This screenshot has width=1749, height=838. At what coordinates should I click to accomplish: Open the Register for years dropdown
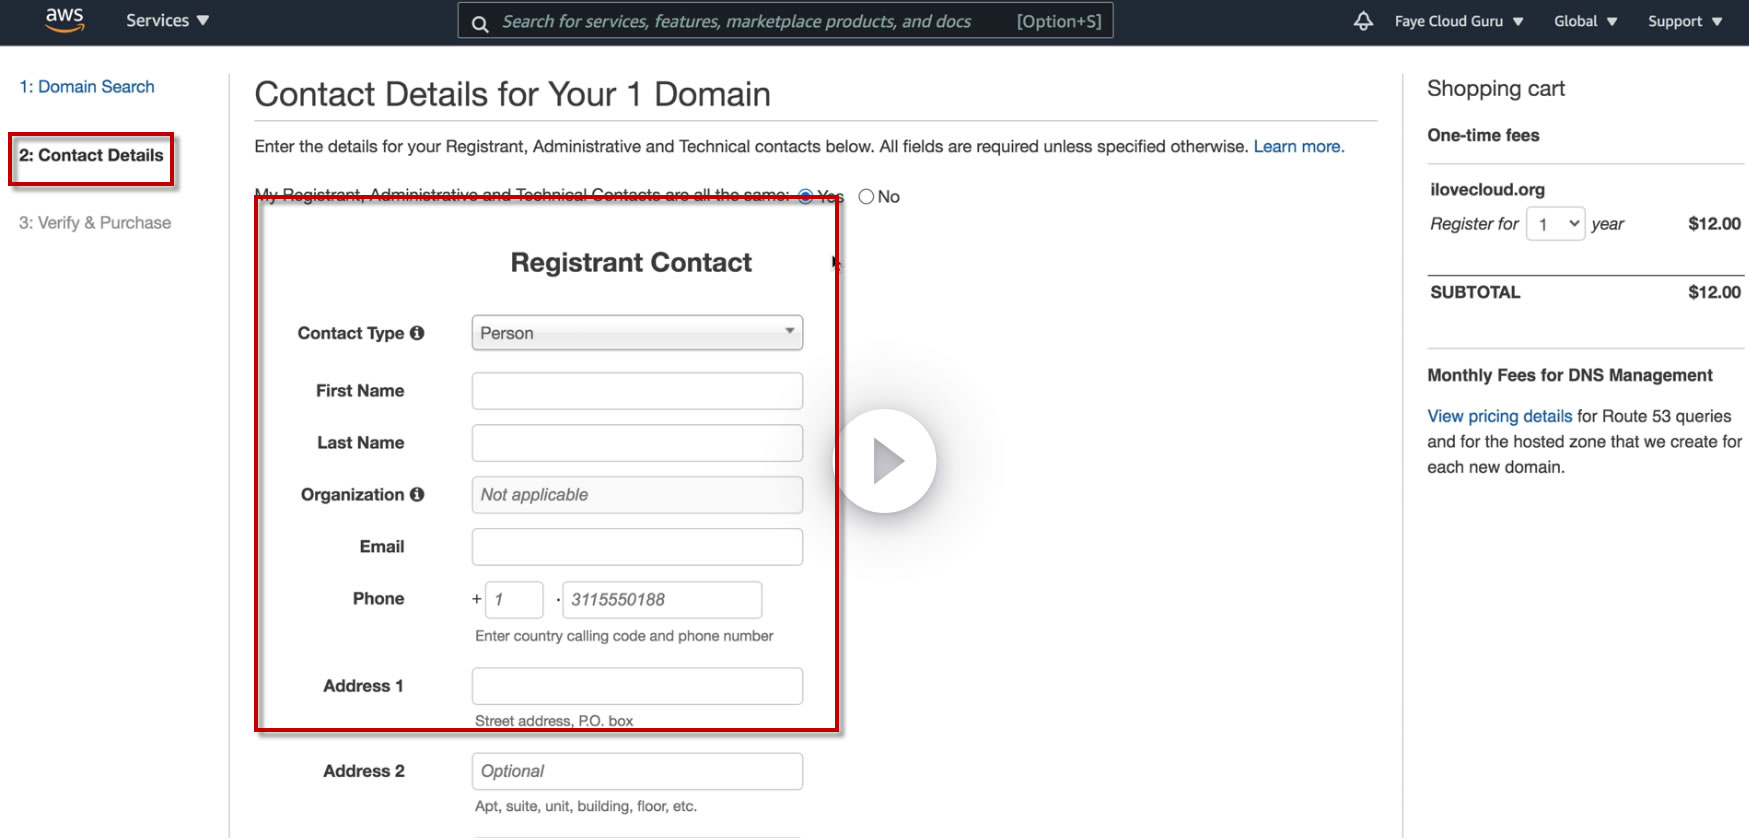[x=1555, y=224]
